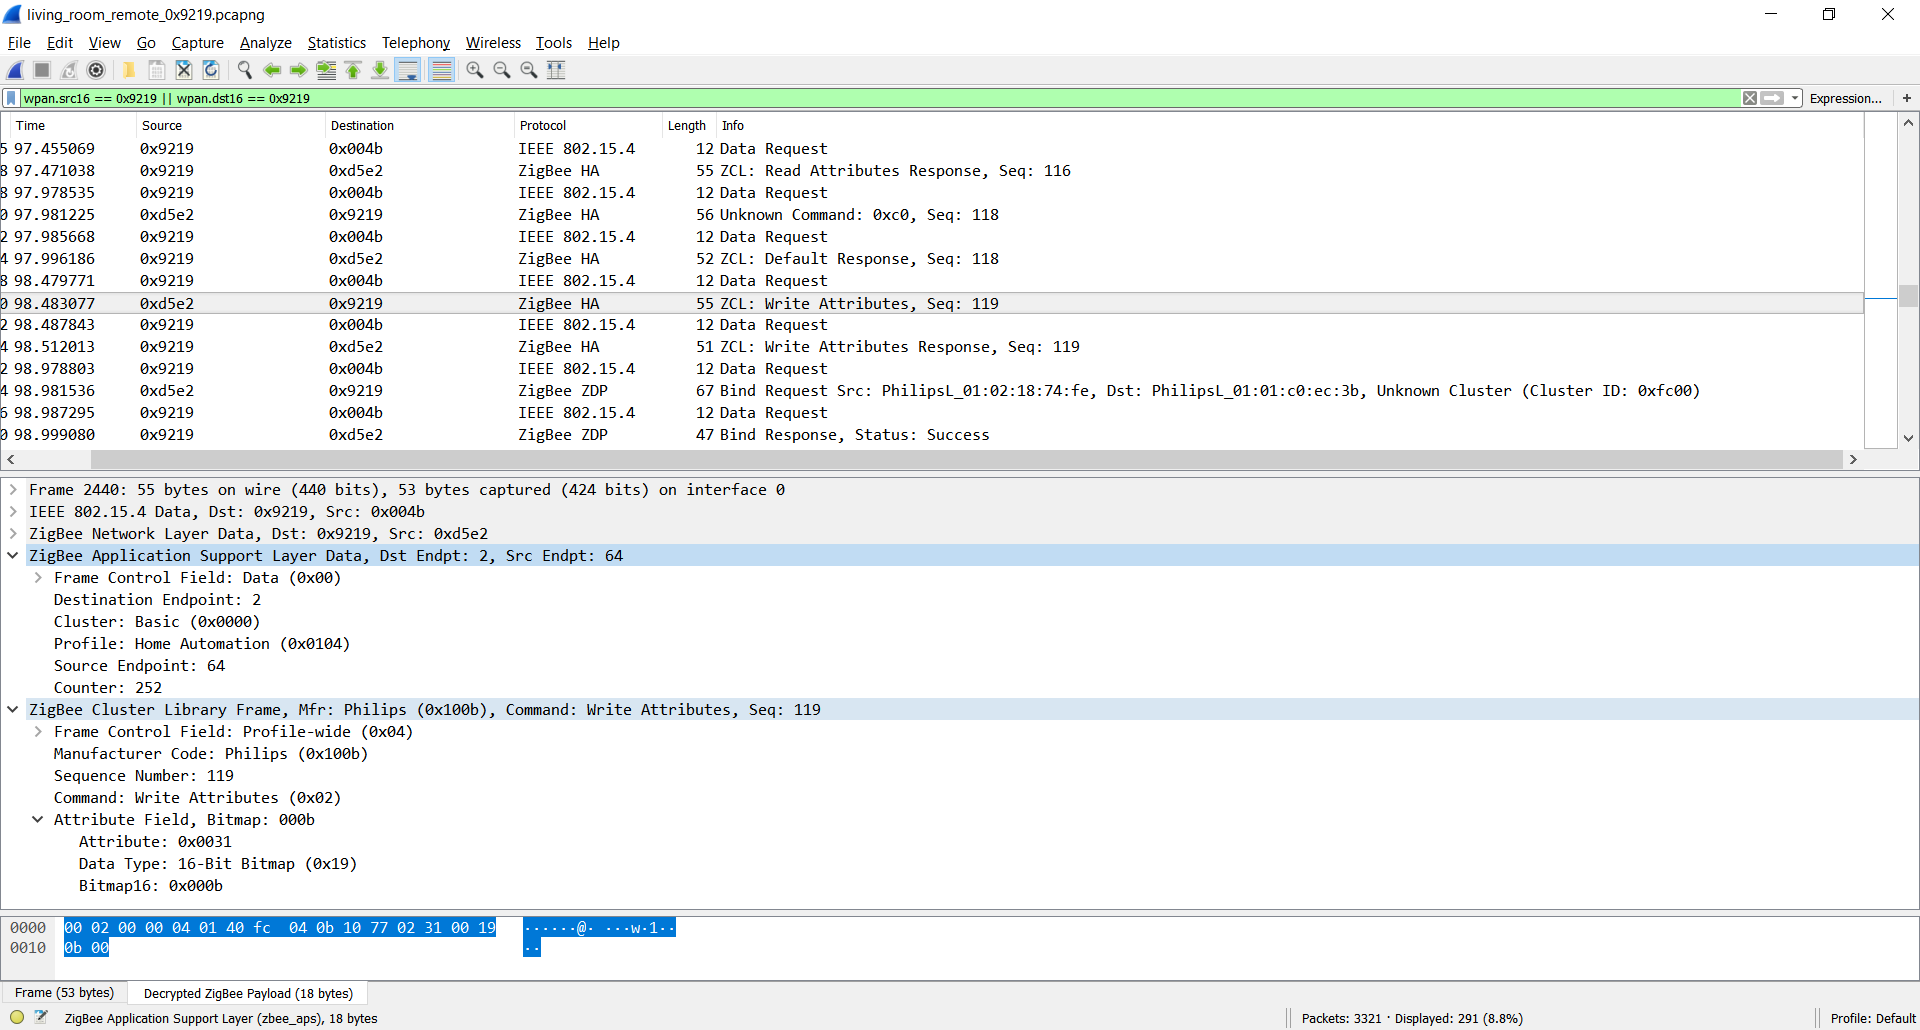Sort by the Time column header
Screen dimensions: 1920x1030
71,125
